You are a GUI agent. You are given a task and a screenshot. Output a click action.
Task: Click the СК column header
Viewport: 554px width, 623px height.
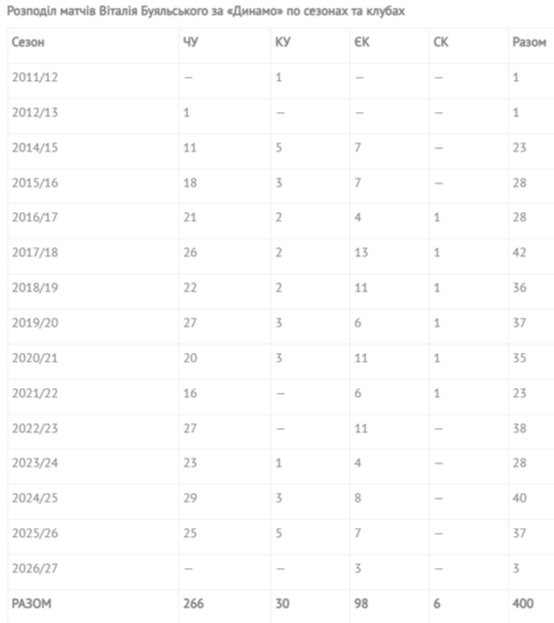click(x=441, y=42)
